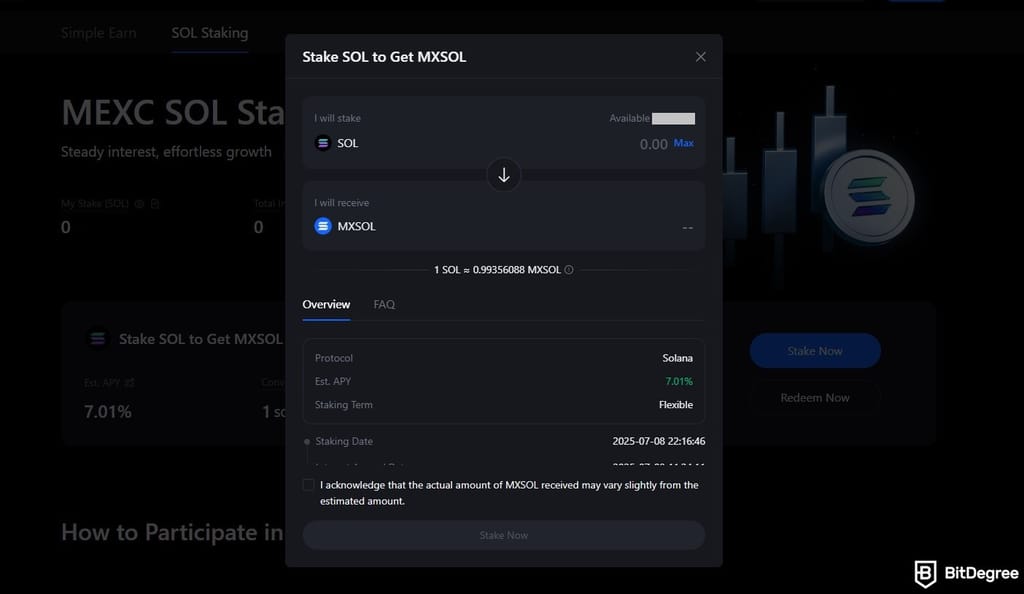Image resolution: width=1024 pixels, height=594 pixels.
Task: Switch to the Overview tab
Action: pyautogui.click(x=326, y=305)
